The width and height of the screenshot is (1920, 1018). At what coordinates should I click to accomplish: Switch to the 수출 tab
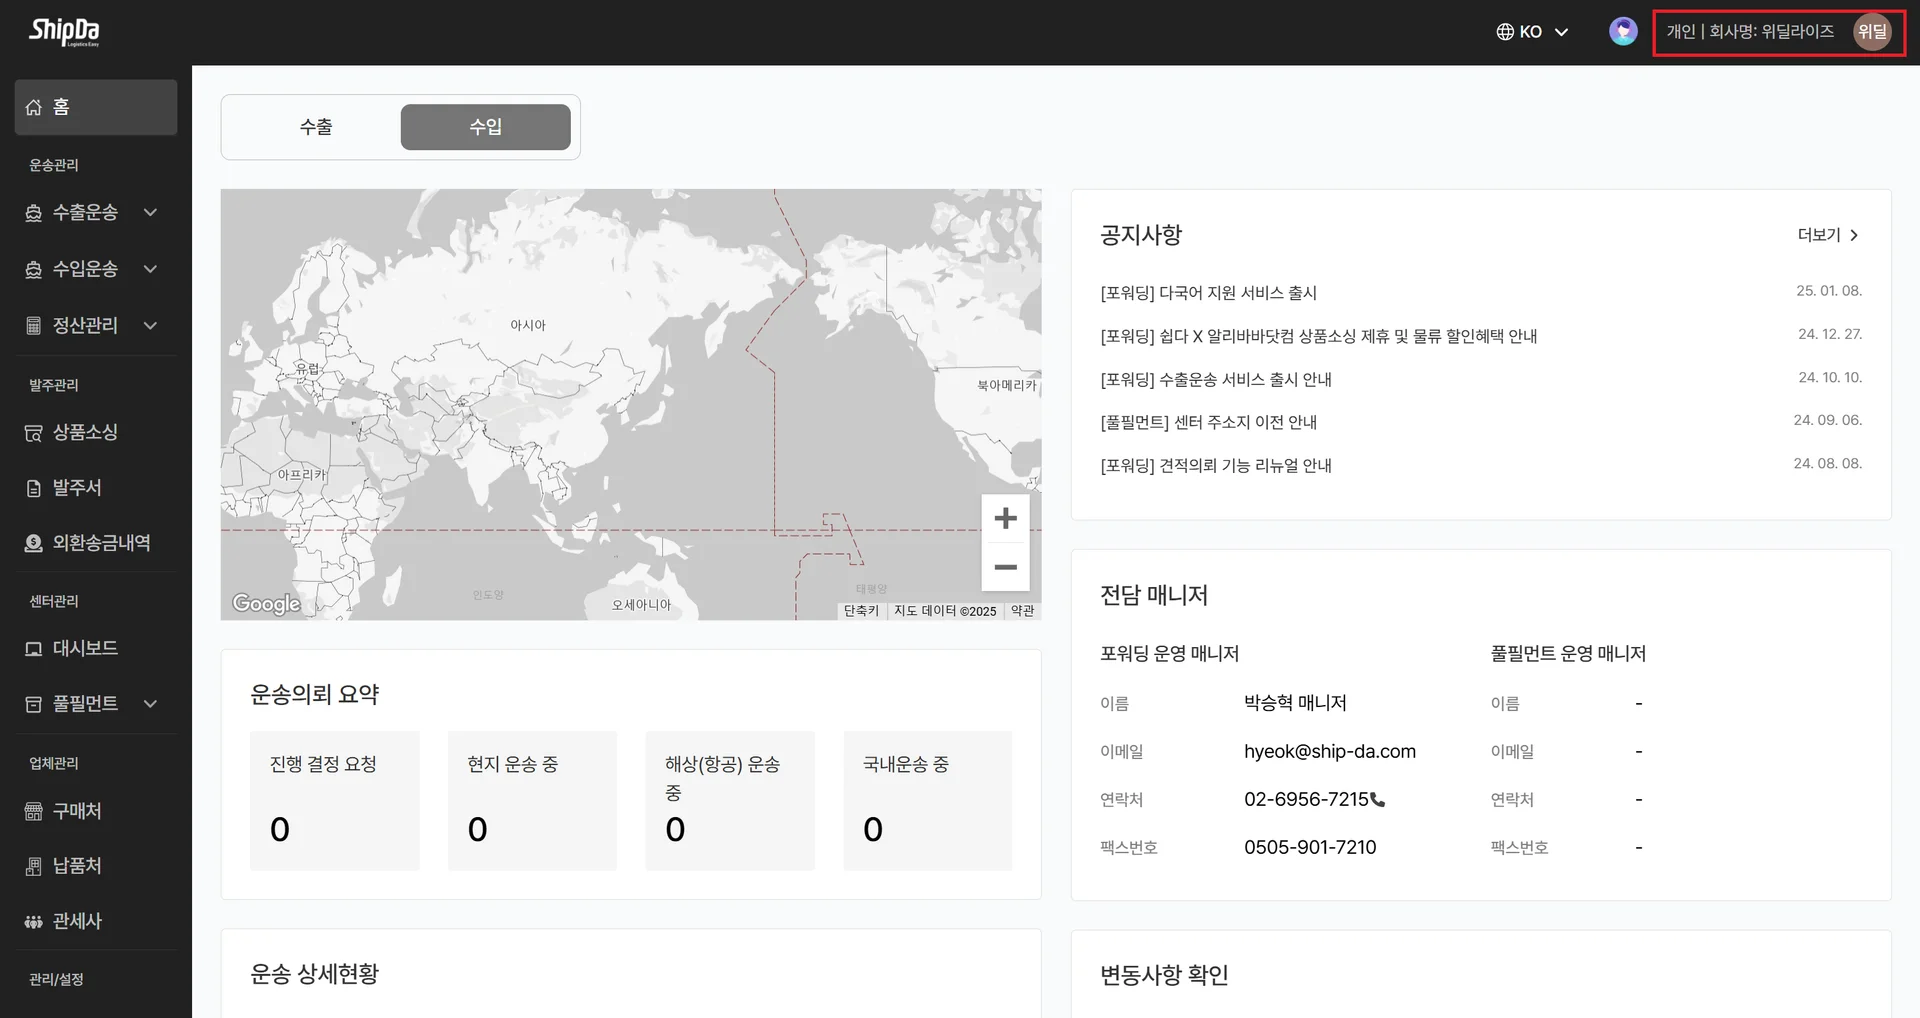[x=315, y=127]
